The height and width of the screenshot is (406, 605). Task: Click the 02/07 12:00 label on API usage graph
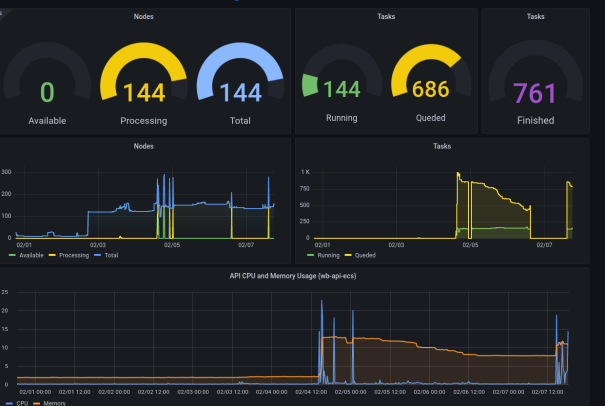tap(547, 392)
